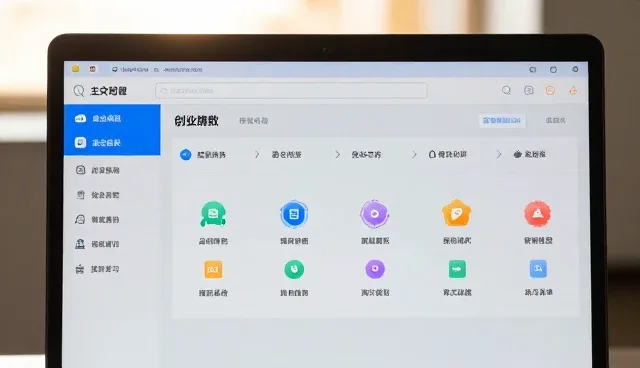Open the document list icon in the header
Viewport: 640px width, 368px height.
529,90
